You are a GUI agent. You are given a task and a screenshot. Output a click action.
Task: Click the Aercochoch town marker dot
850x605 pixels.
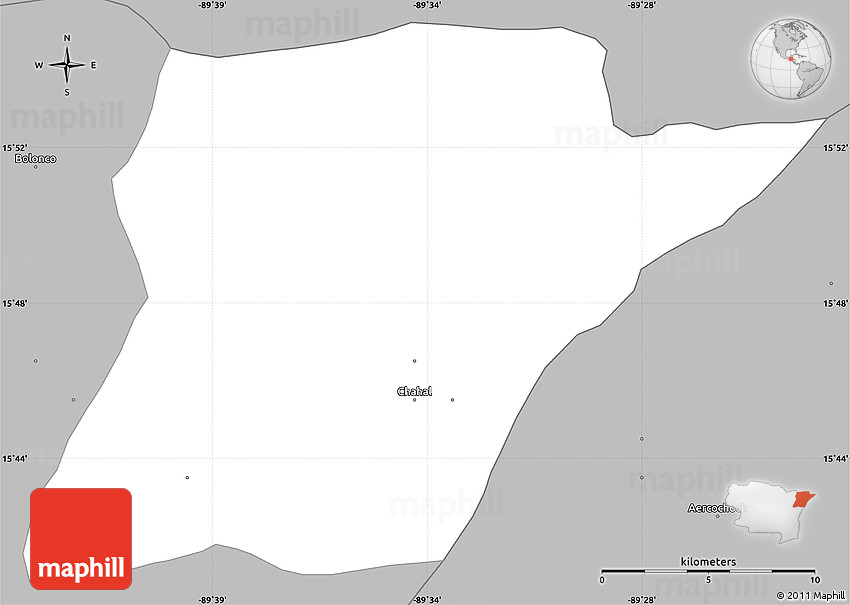tap(717, 517)
